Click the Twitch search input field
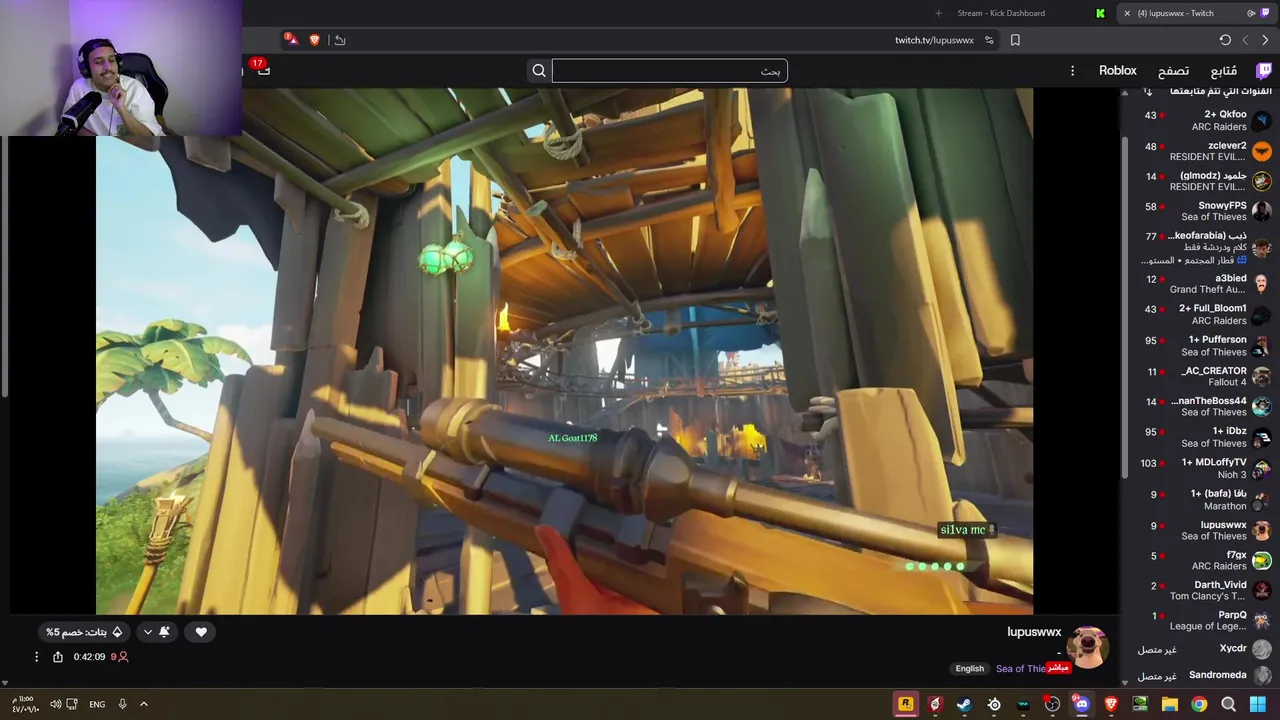The height and width of the screenshot is (720, 1280). pos(670,71)
